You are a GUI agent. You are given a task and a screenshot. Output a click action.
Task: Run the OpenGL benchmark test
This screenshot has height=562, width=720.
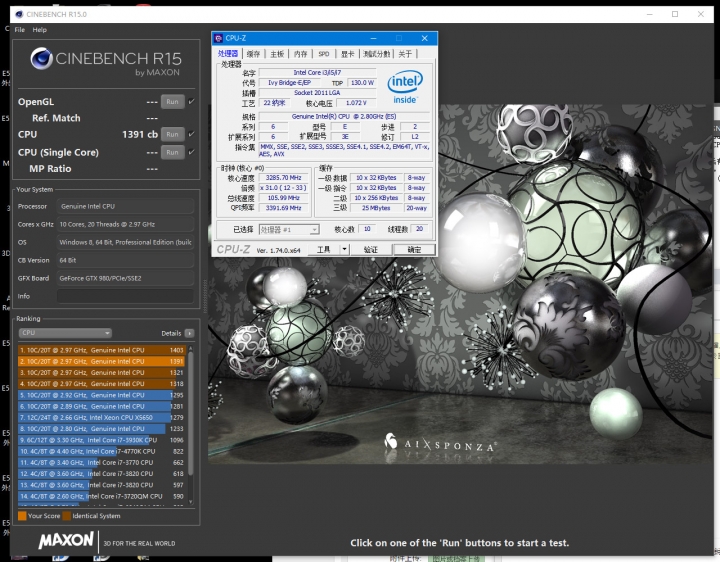tap(173, 102)
